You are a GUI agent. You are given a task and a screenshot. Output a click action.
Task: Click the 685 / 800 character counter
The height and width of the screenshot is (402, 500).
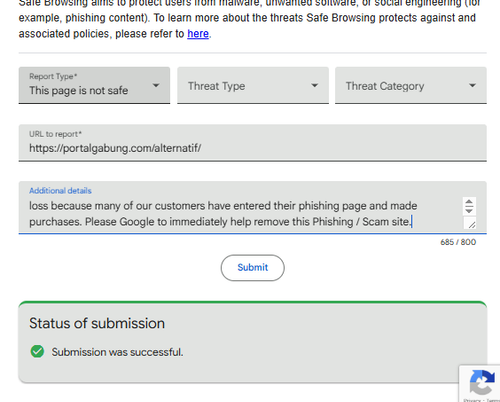458,242
